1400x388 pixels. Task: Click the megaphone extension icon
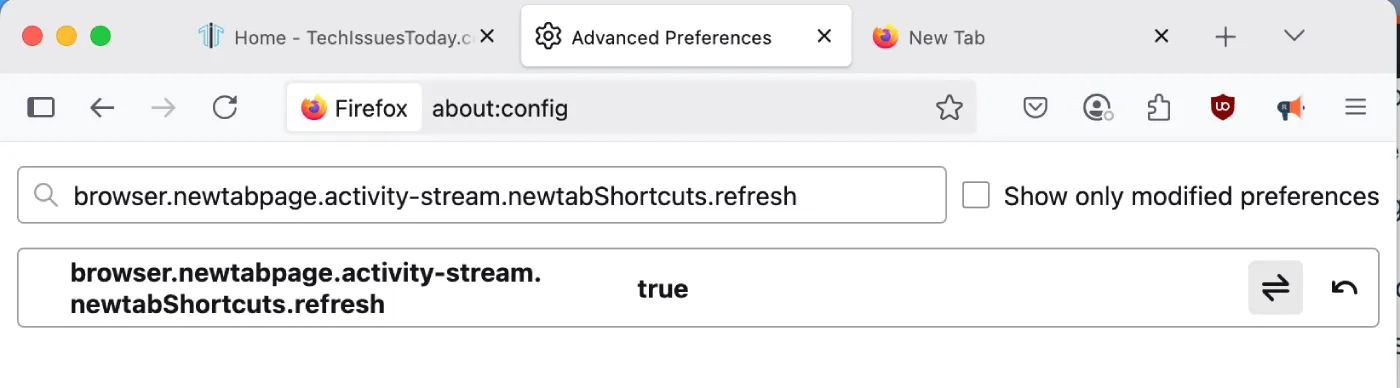click(x=1291, y=108)
